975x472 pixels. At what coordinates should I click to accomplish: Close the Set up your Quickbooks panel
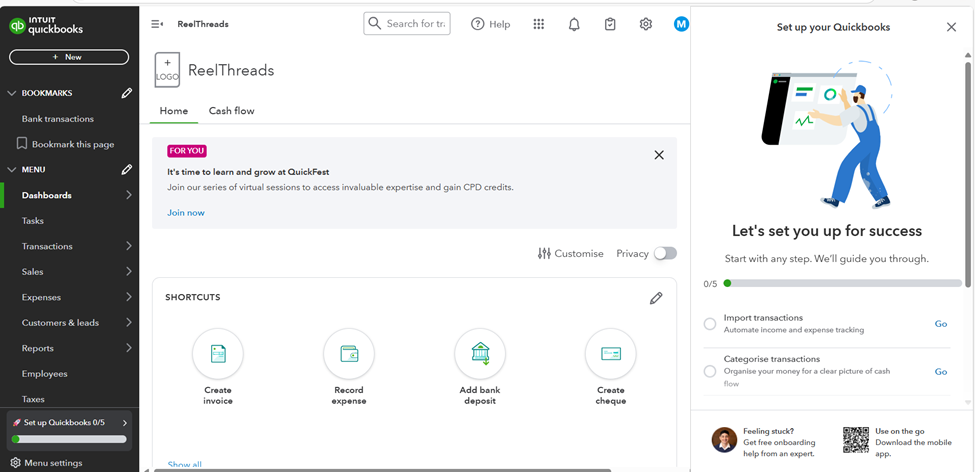click(x=951, y=27)
